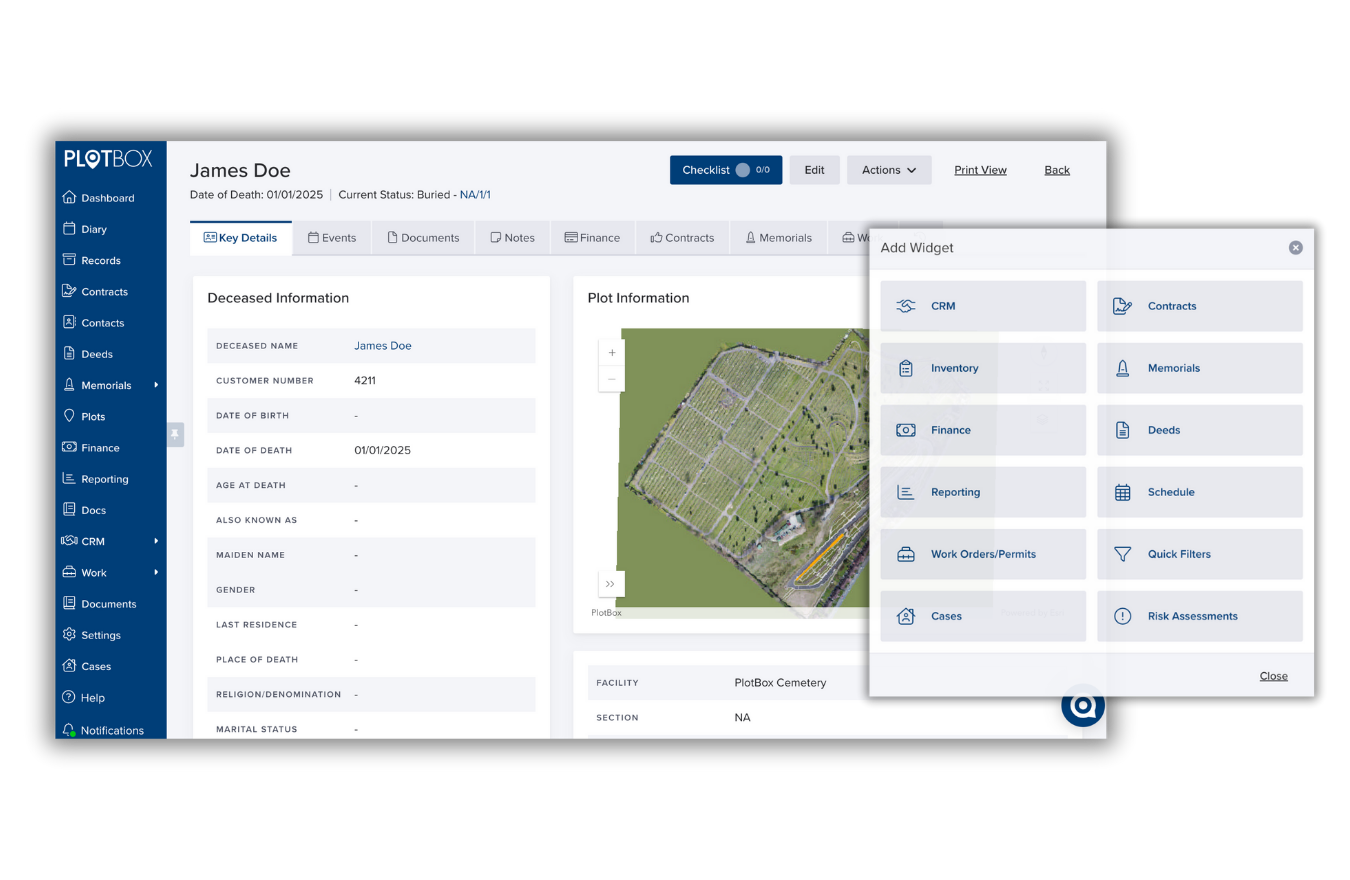Open the Diary calendar icon
This screenshot has width=1350, height=880.
pos(69,229)
